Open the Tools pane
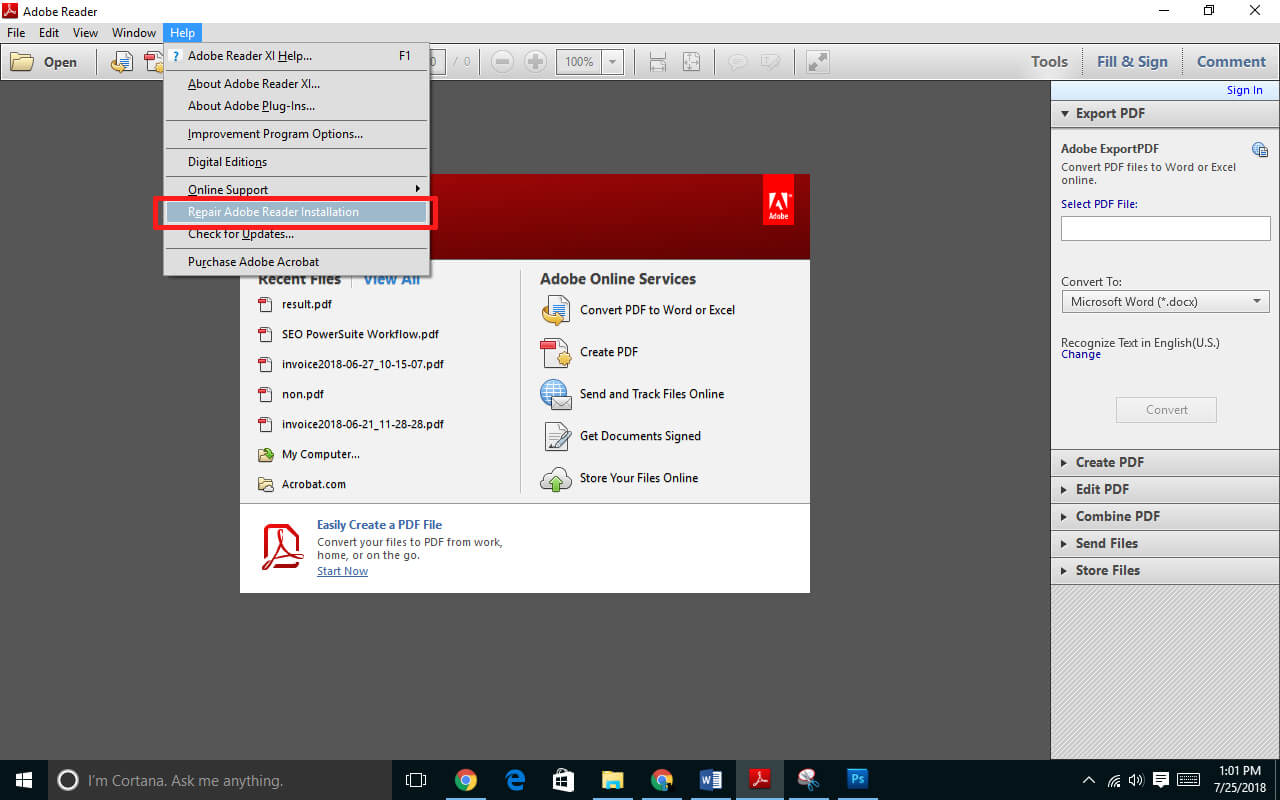1280x800 pixels. 1049,62
